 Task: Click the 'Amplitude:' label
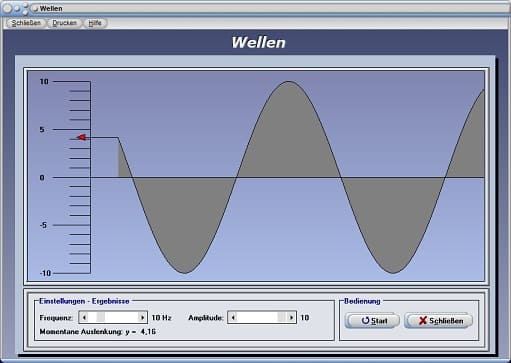[x=206, y=318]
